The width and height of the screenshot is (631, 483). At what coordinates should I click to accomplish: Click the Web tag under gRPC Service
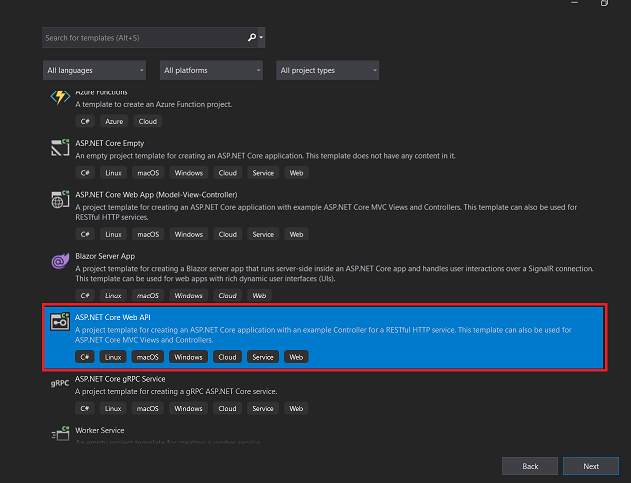point(296,409)
